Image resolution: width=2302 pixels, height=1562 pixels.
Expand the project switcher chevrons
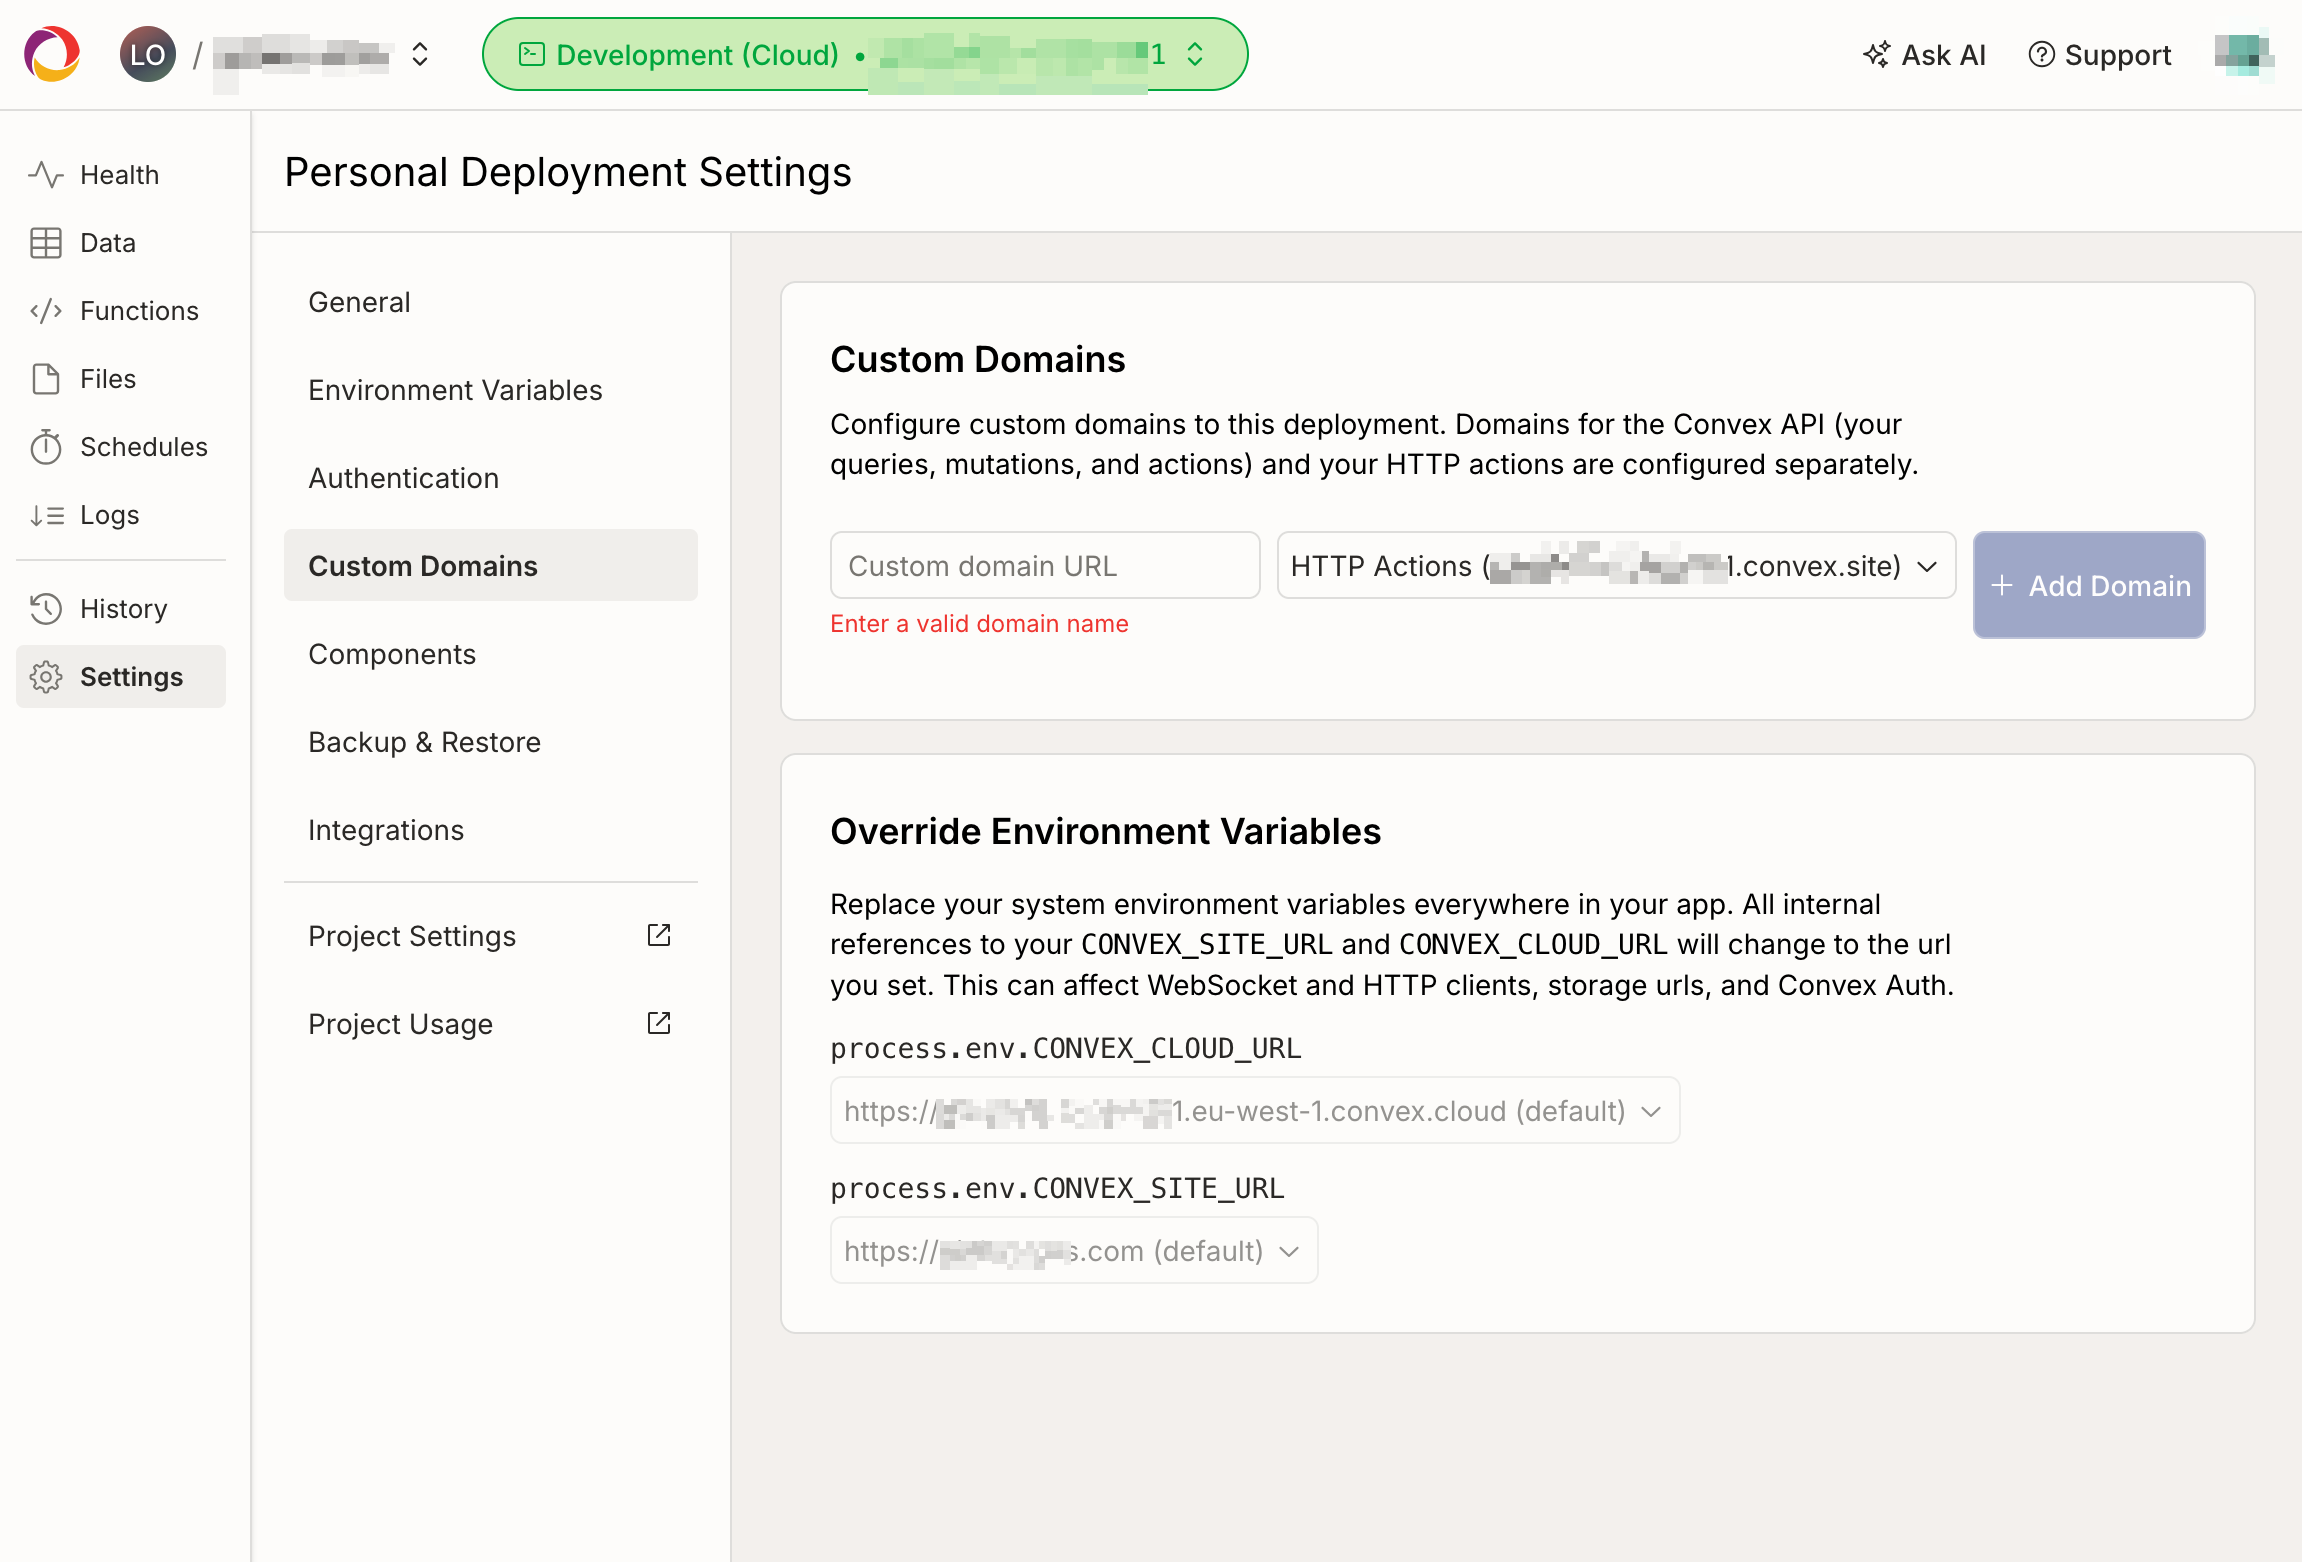[420, 55]
